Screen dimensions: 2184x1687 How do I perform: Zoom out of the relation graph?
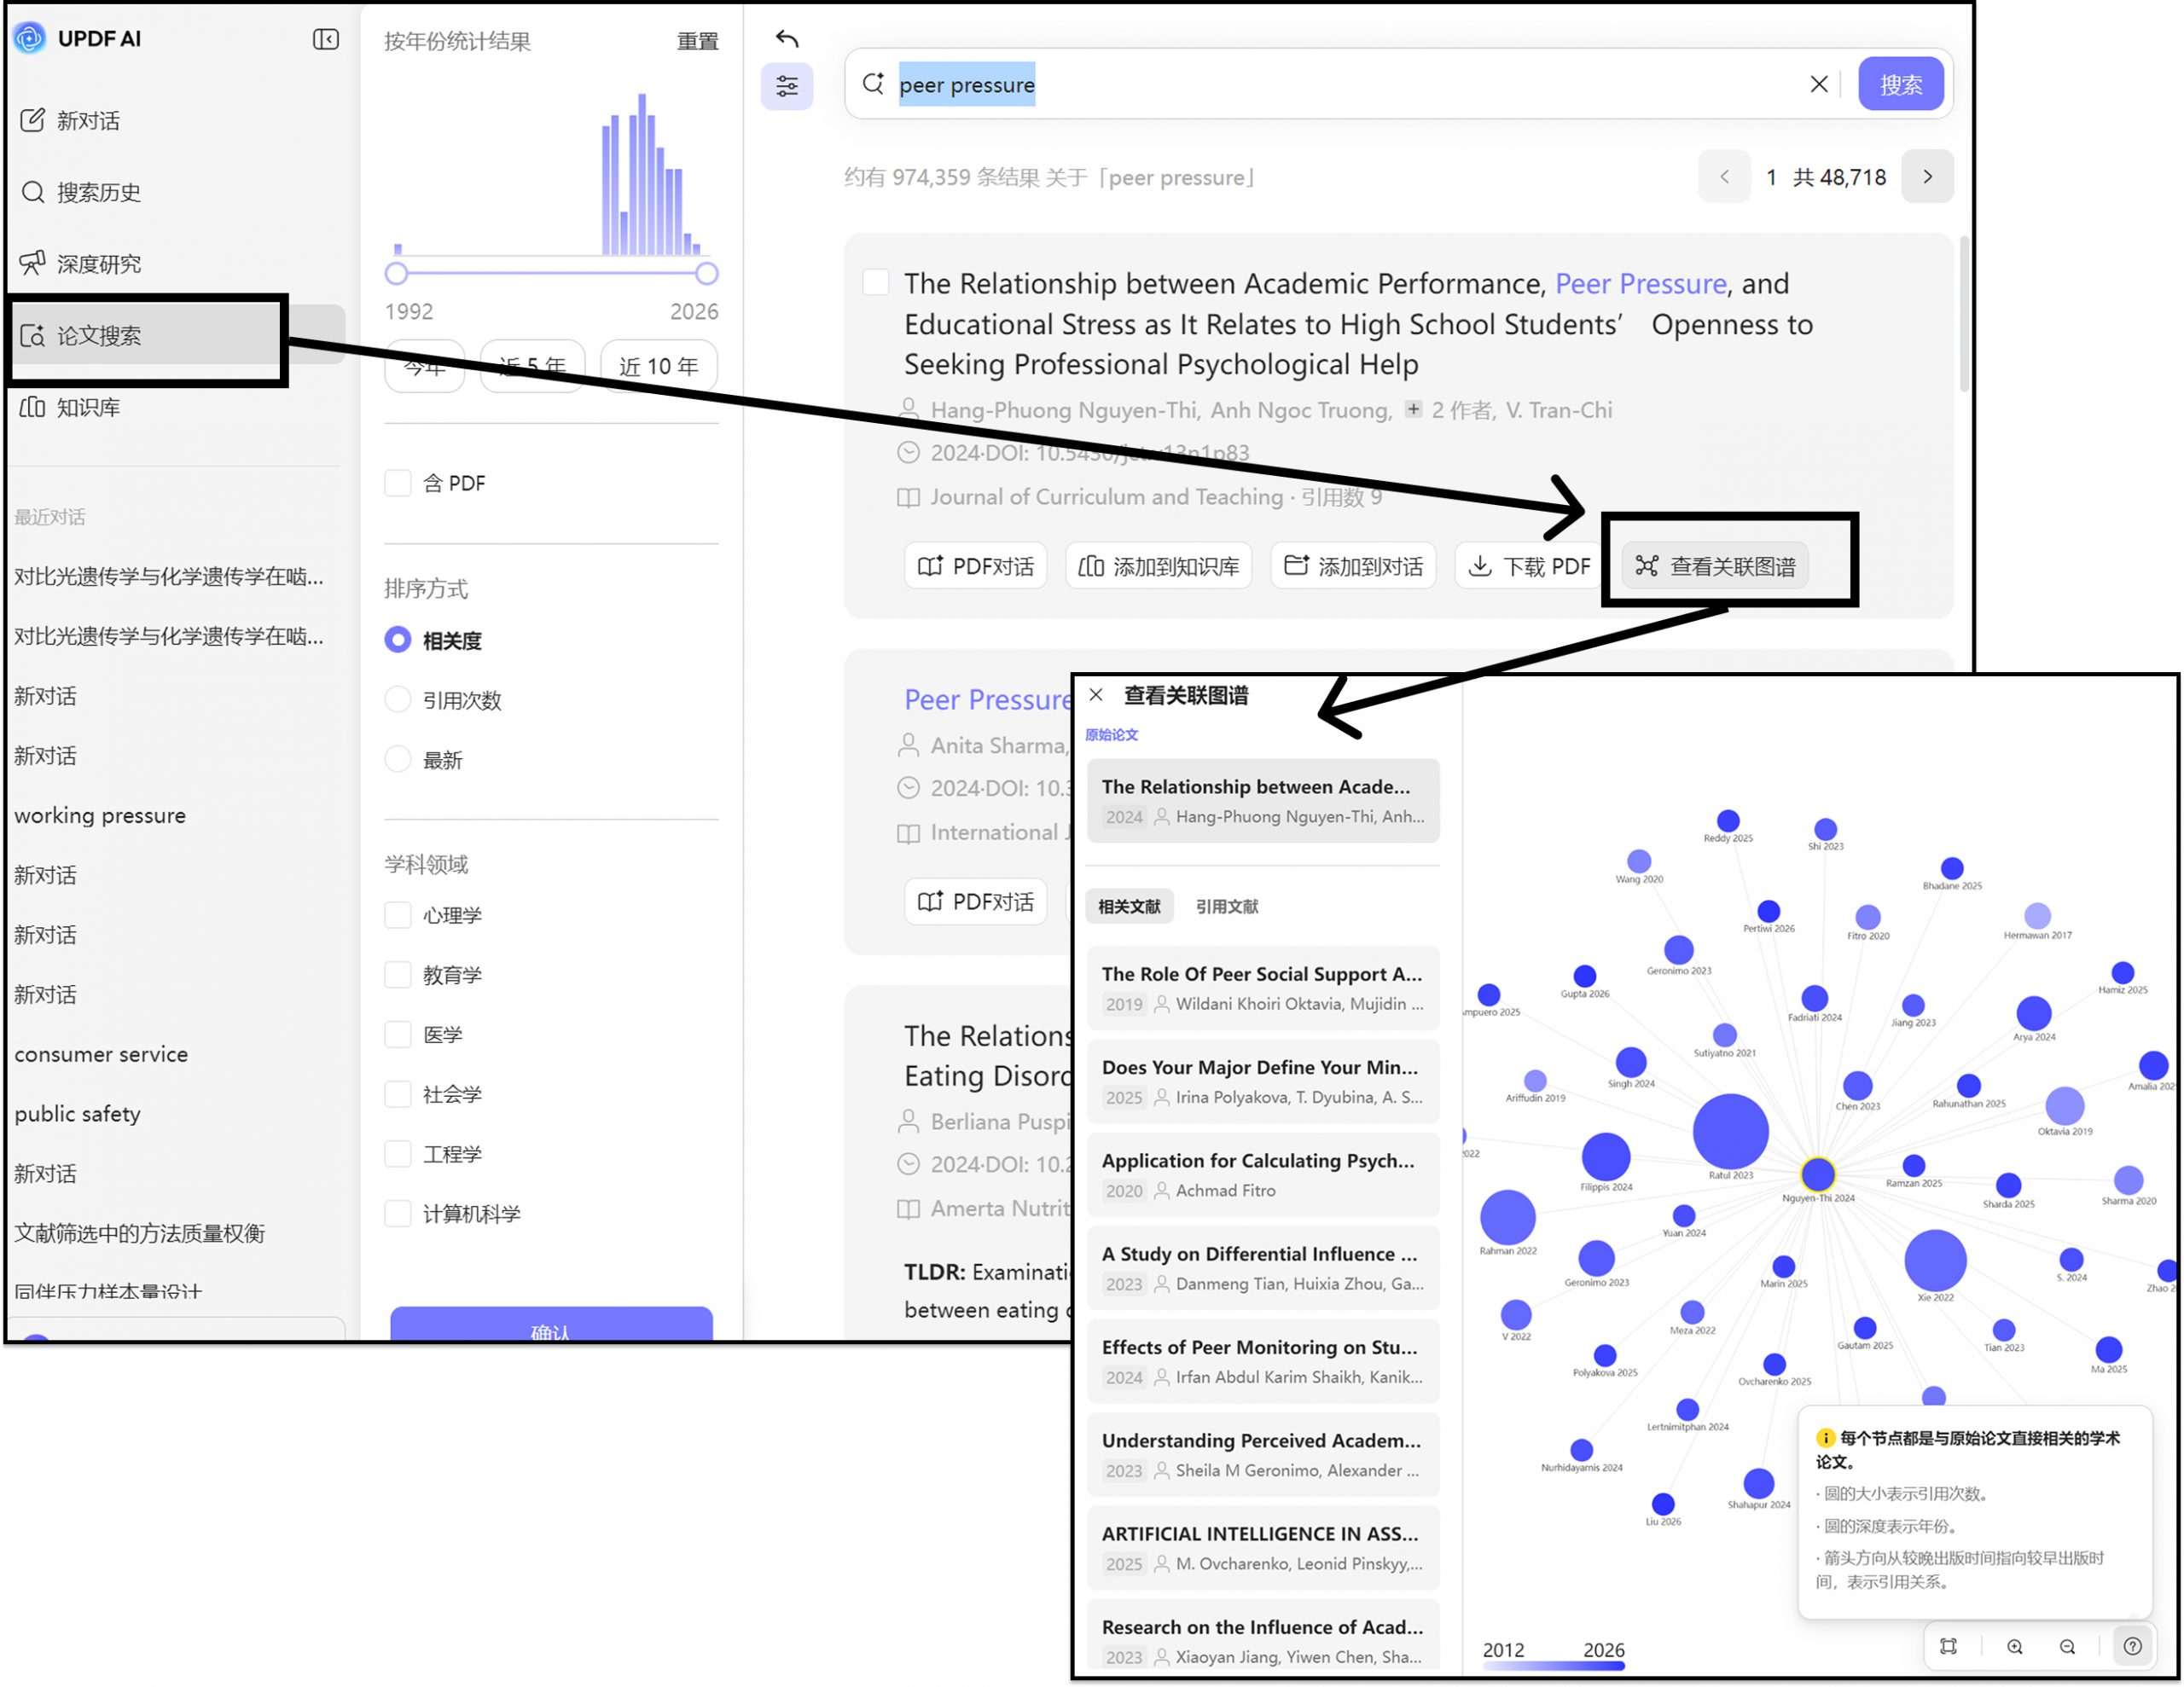(x=2067, y=1646)
